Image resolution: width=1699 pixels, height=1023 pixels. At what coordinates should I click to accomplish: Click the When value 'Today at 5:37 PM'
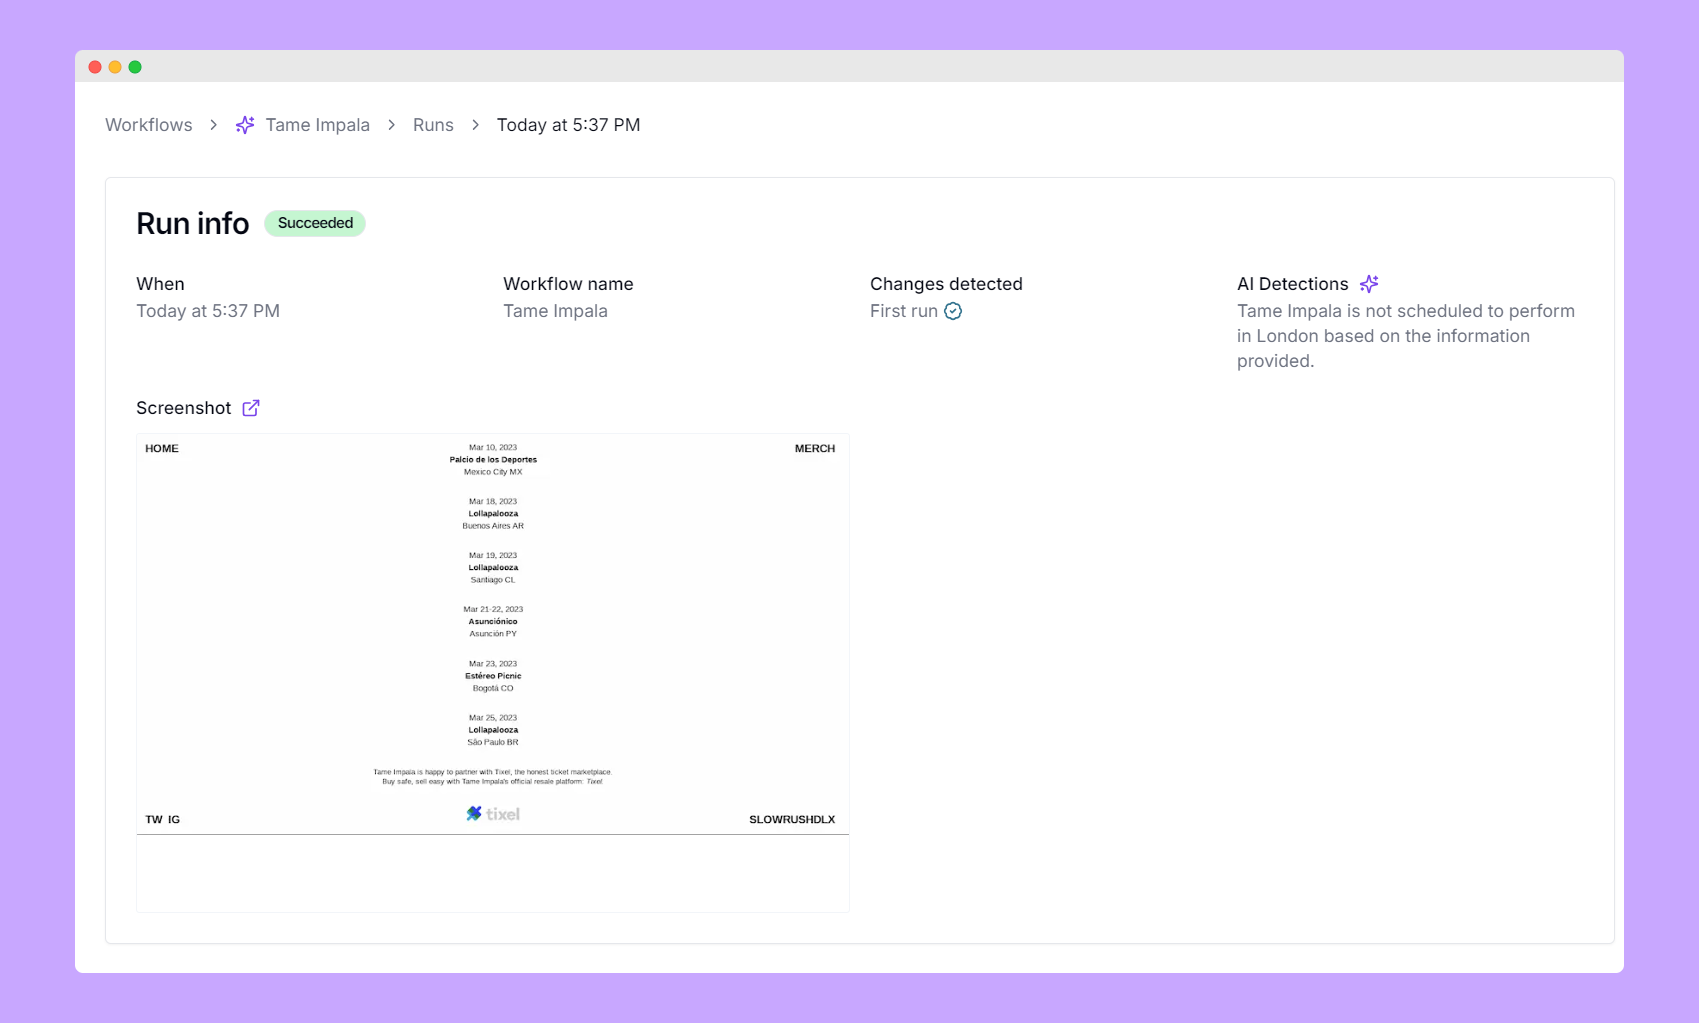point(208,311)
